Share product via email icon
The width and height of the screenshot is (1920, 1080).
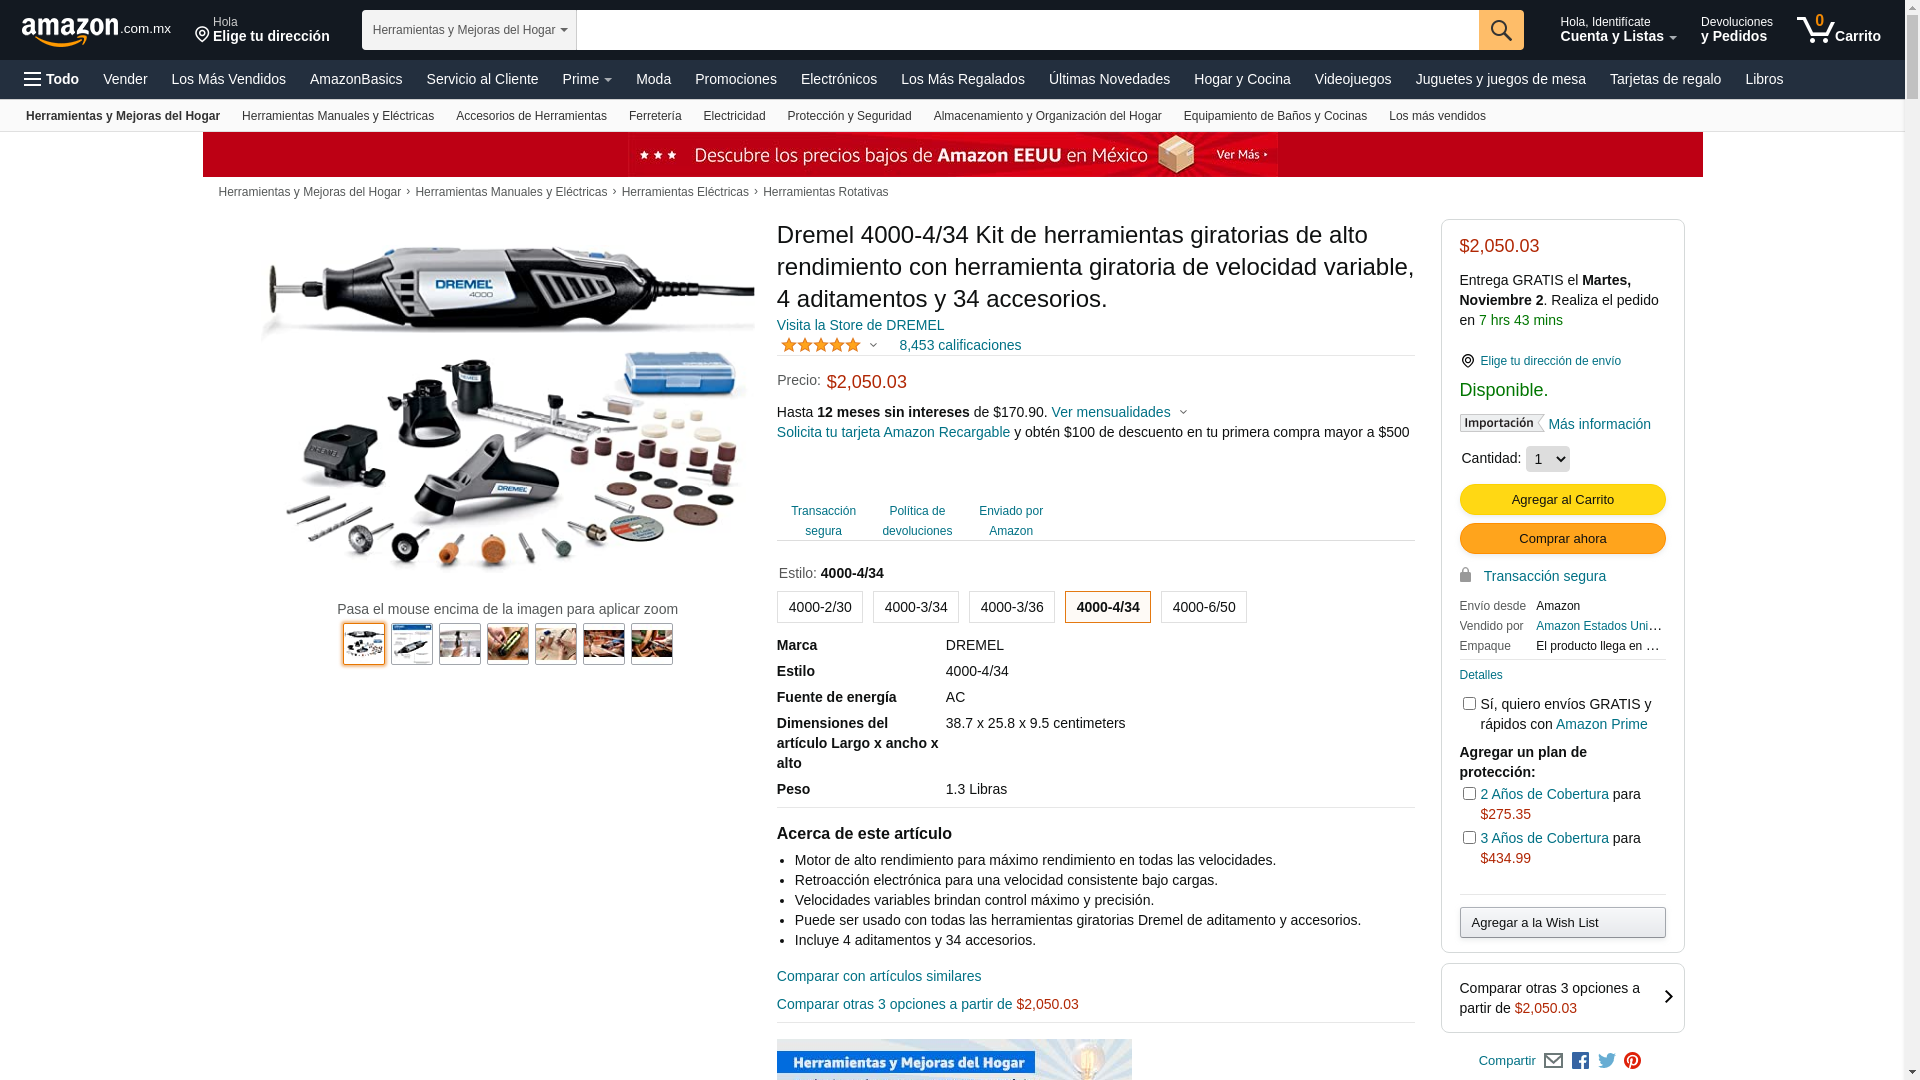(1553, 1061)
